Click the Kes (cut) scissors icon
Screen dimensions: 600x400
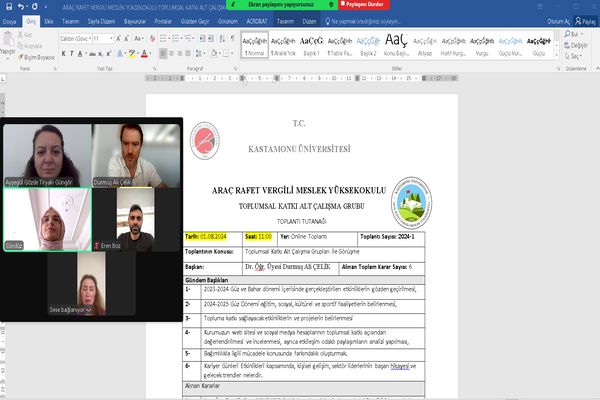click(20, 34)
